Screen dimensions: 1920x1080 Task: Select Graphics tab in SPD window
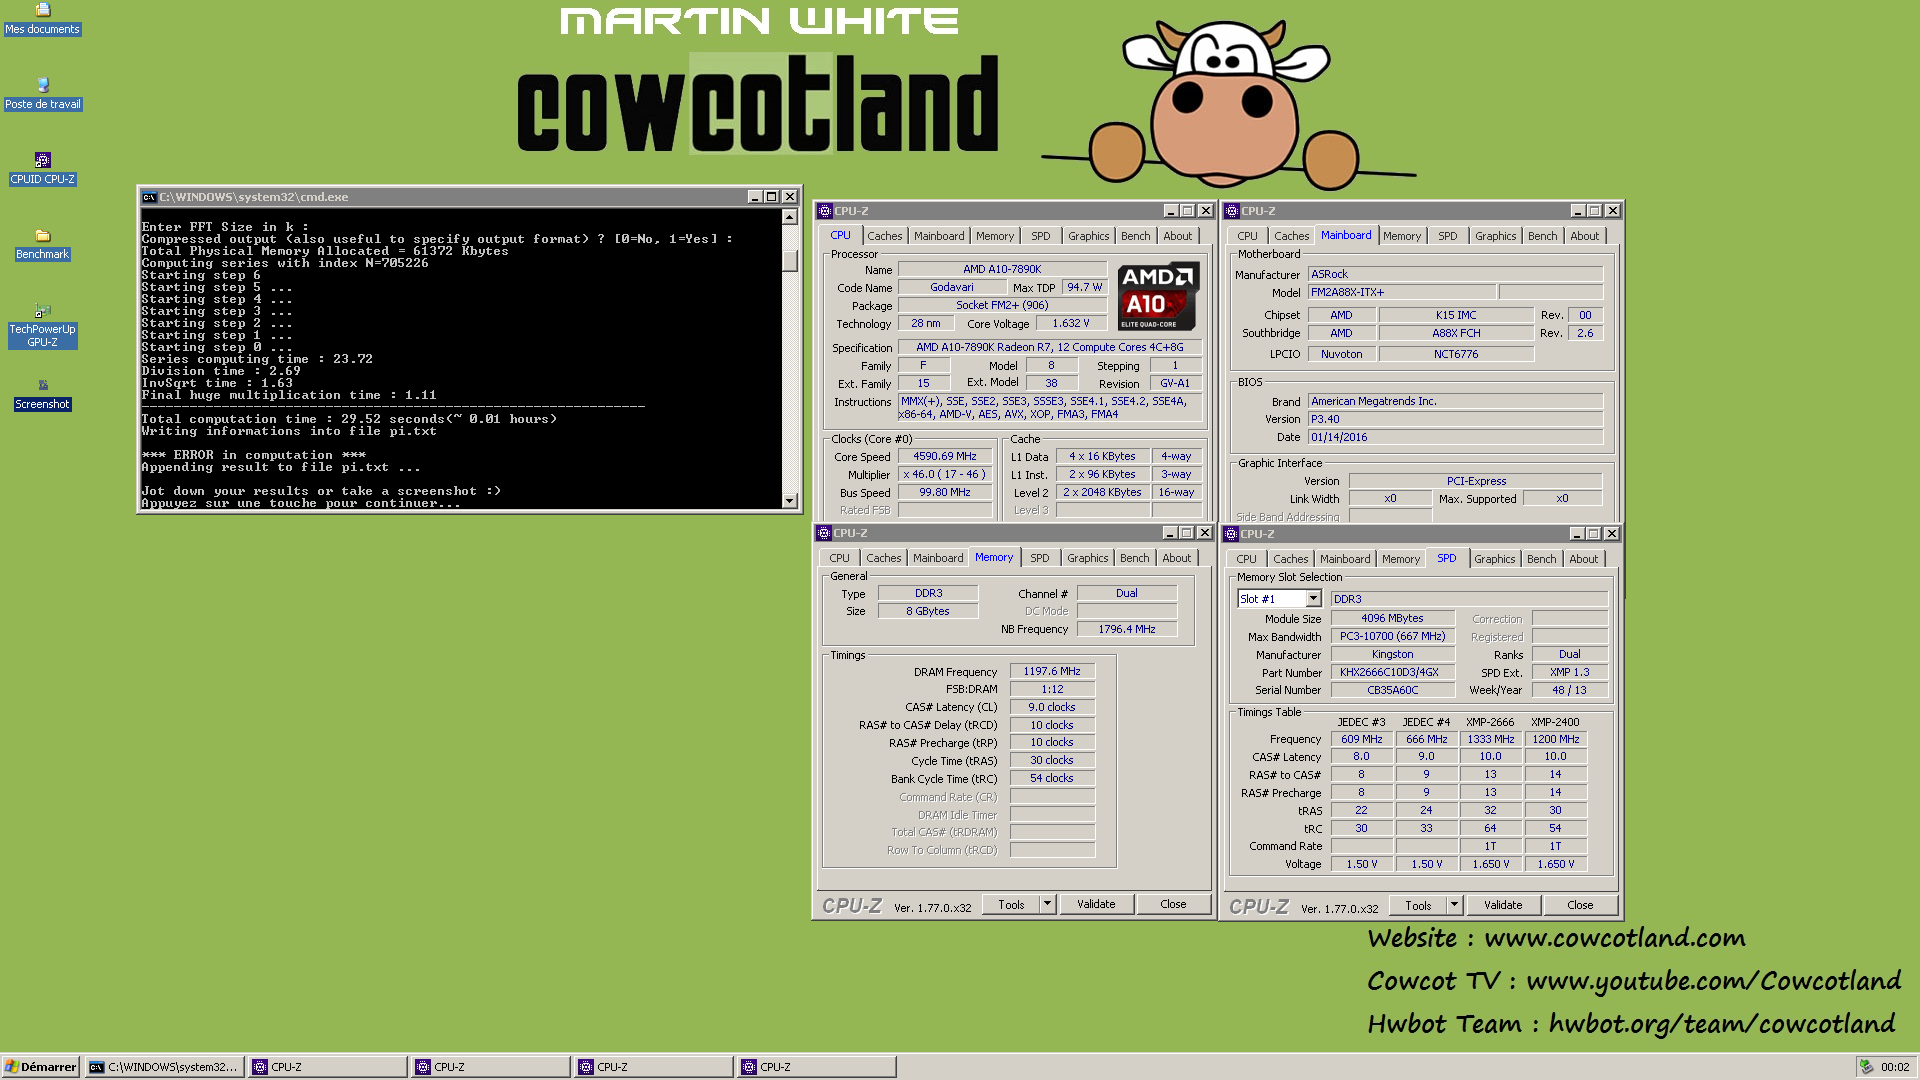1494,559
